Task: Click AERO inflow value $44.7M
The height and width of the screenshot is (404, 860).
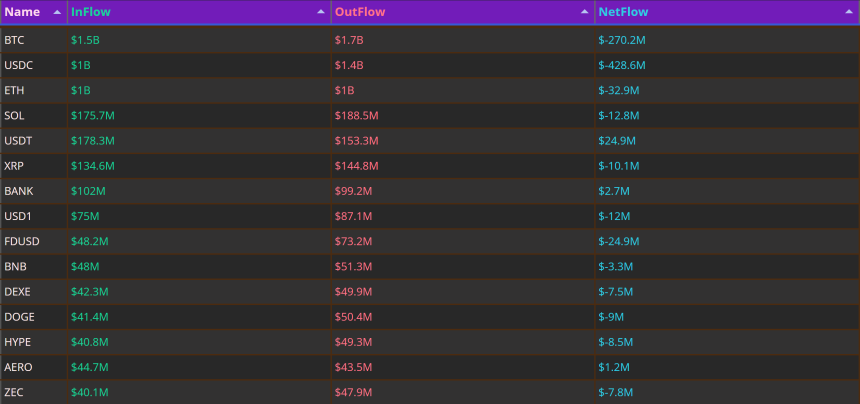Action: (x=89, y=367)
